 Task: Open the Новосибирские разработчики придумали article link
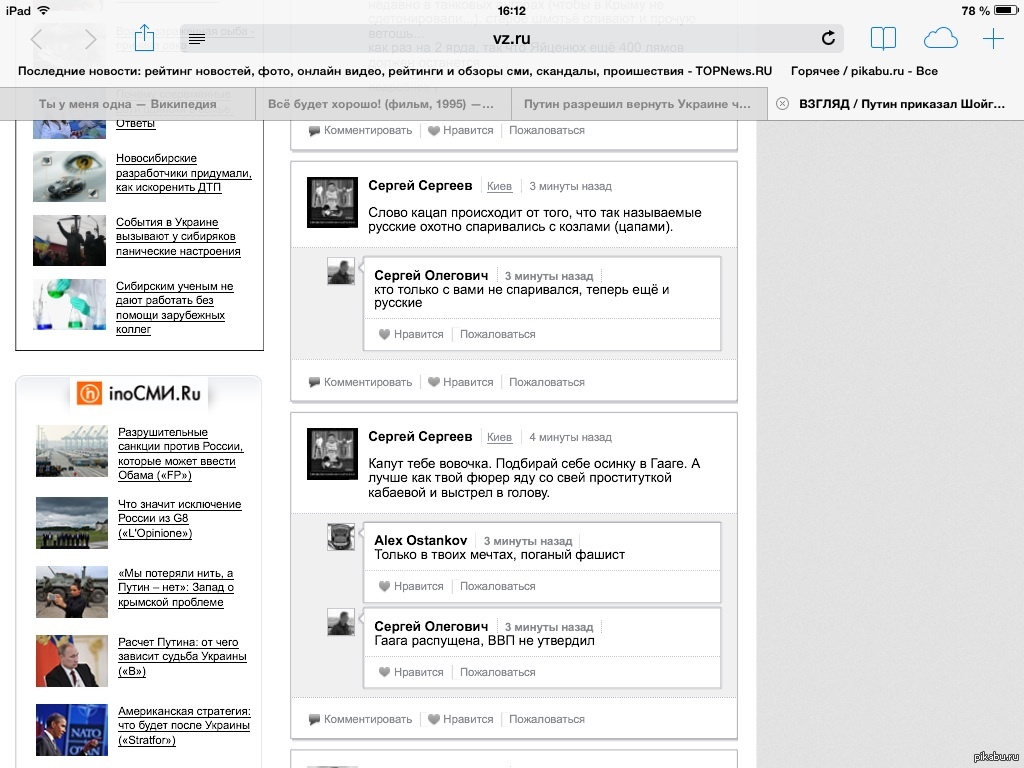tap(184, 173)
